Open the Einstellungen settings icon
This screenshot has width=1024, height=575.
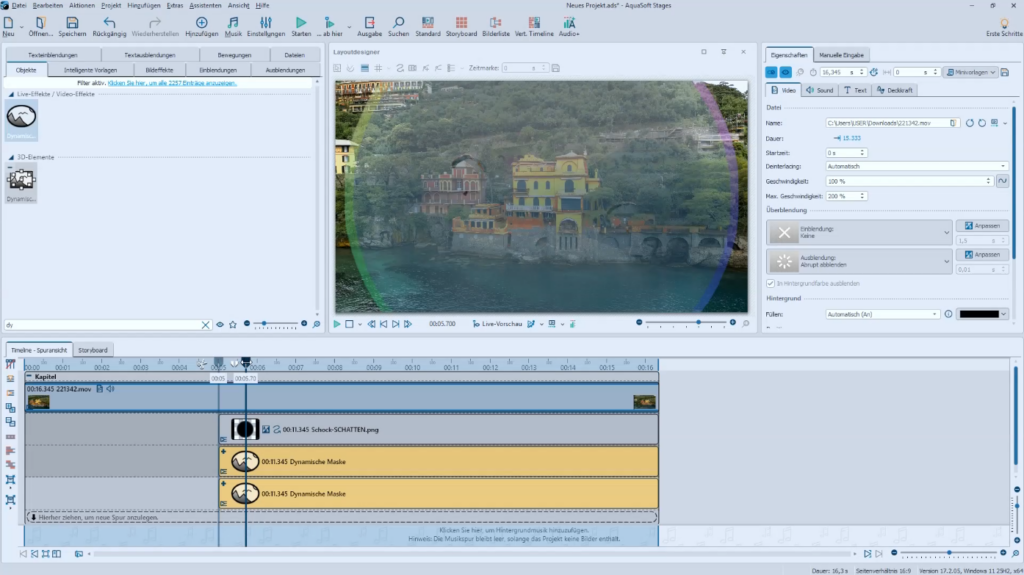point(266,26)
